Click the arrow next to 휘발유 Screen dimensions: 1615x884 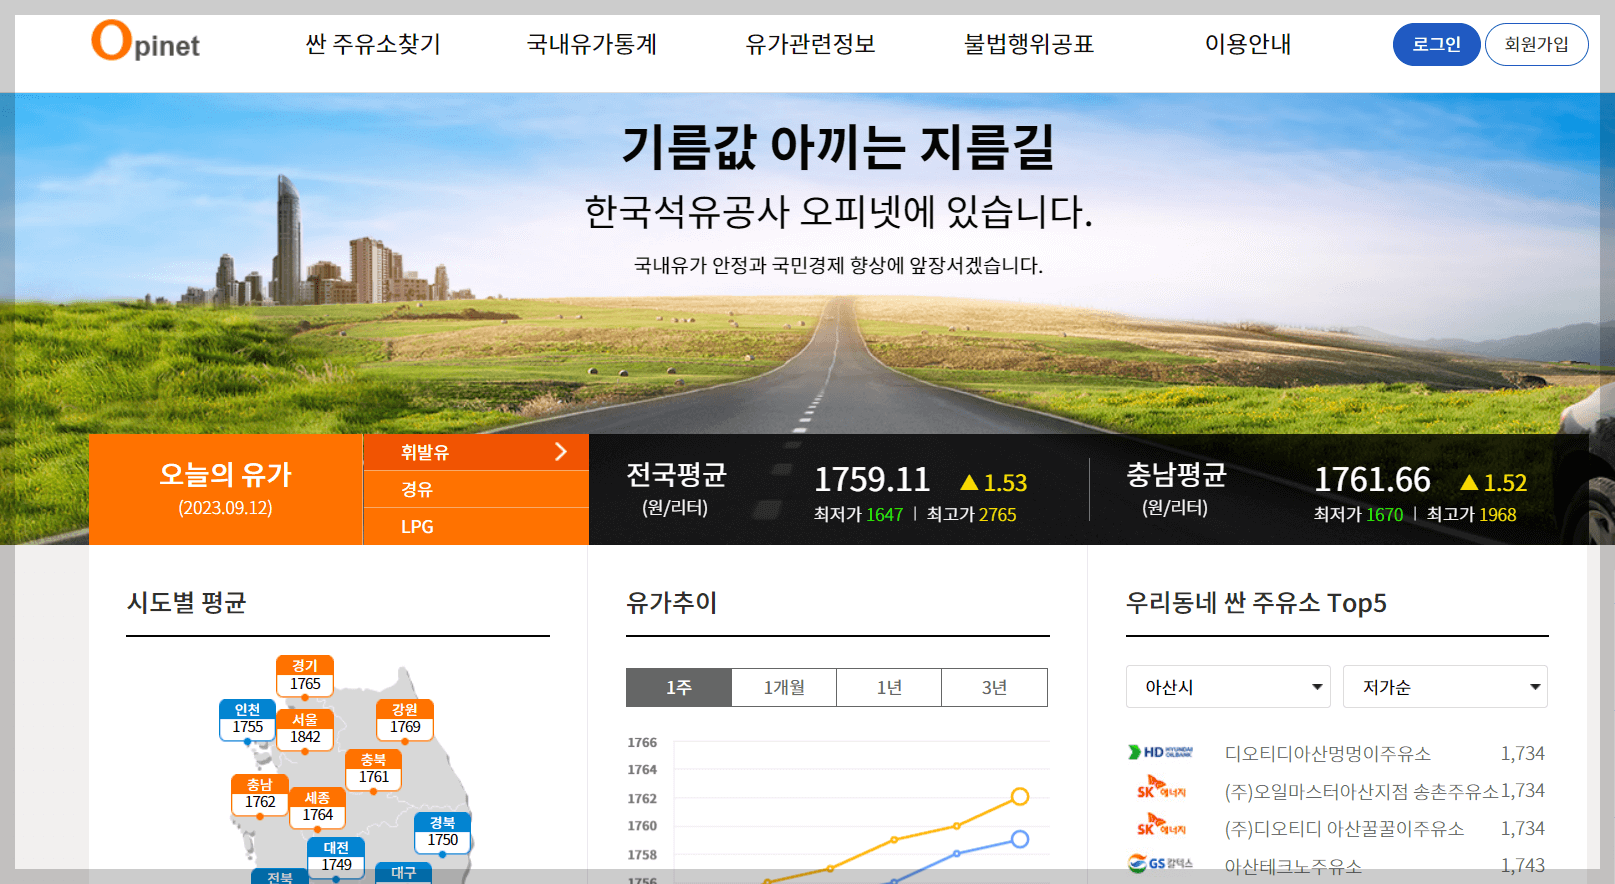(561, 452)
